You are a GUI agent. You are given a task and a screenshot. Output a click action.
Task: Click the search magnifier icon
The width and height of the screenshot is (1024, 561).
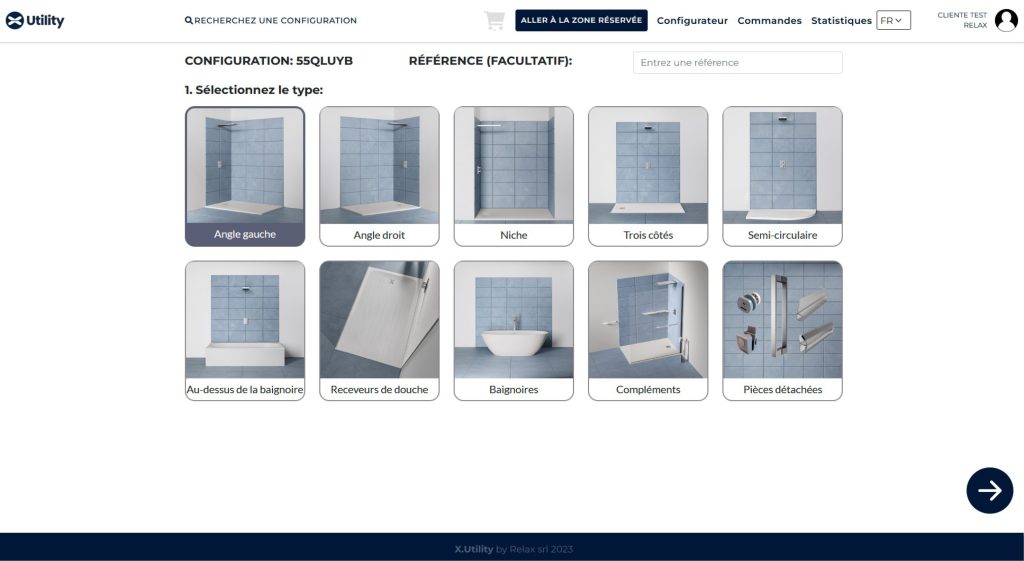point(189,21)
